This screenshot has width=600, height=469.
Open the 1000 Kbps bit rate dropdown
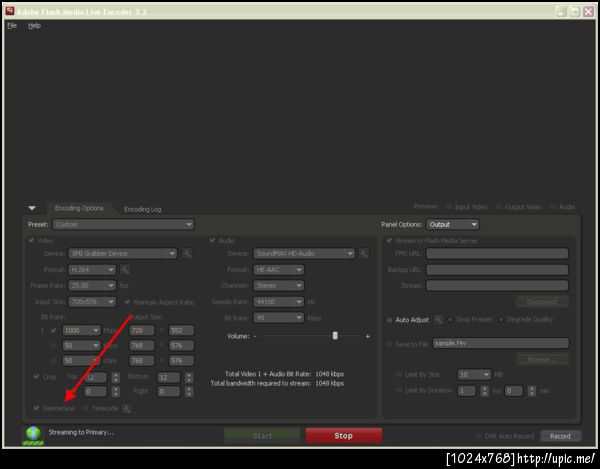pos(82,330)
